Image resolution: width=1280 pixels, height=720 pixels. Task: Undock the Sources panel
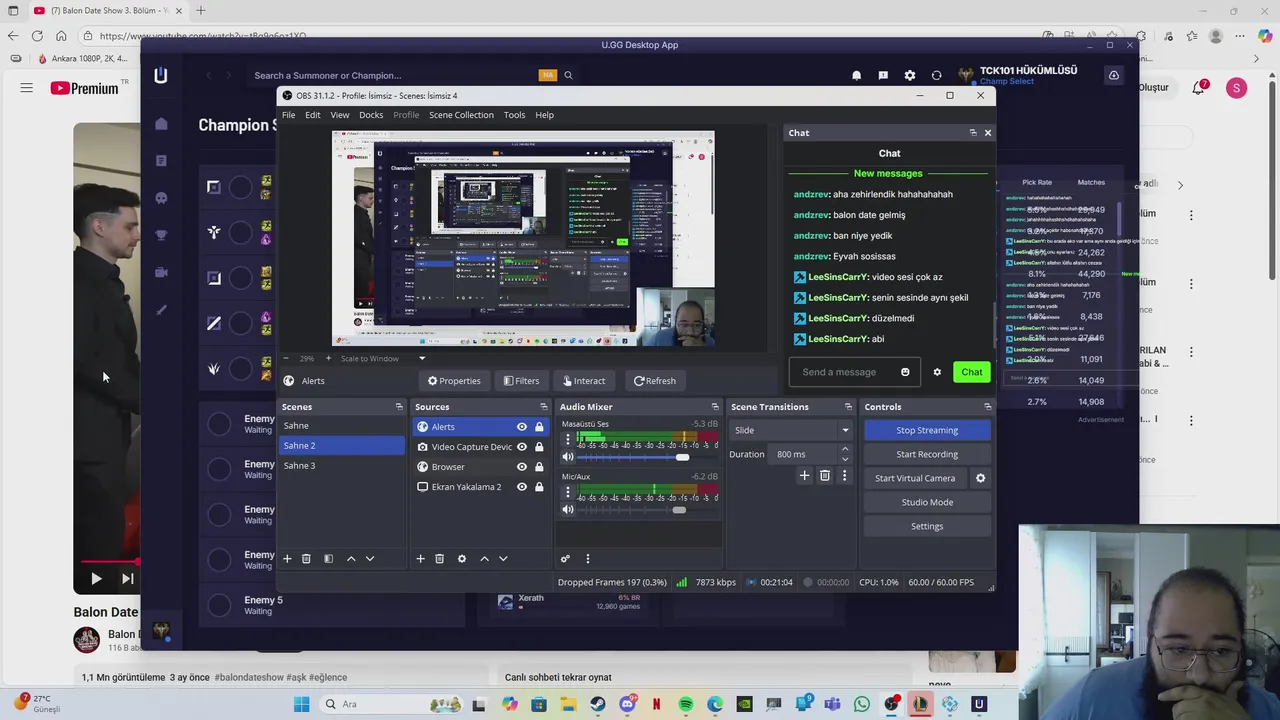pyautogui.click(x=543, y=407)
